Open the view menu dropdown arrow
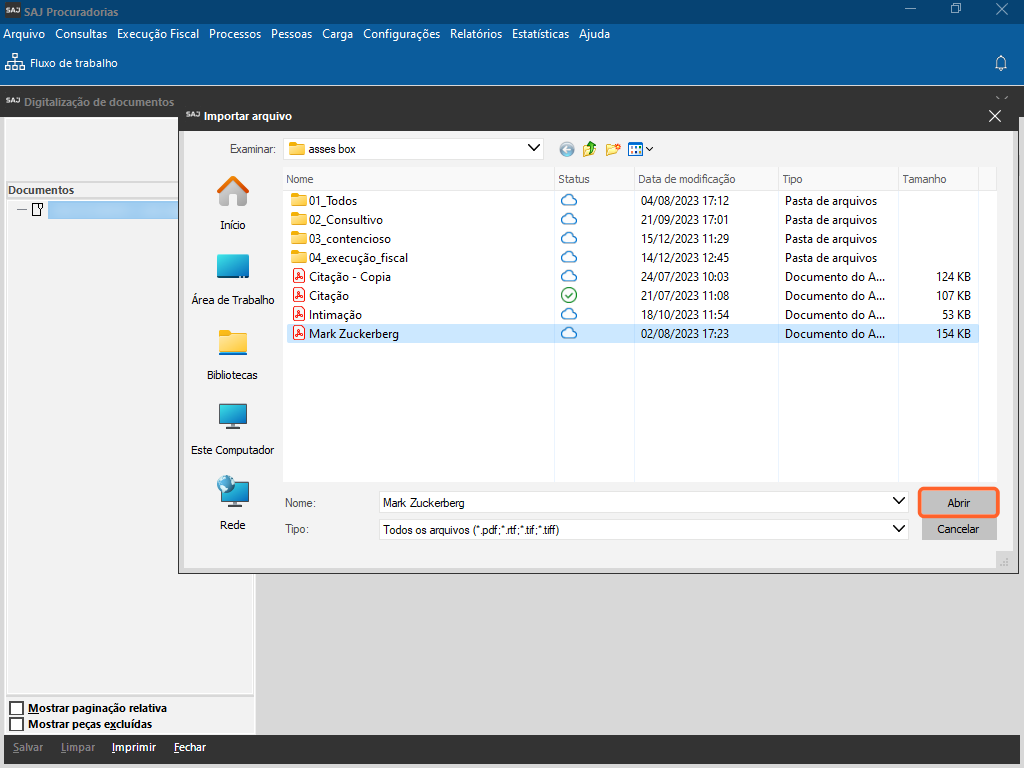 click(650, 149)
